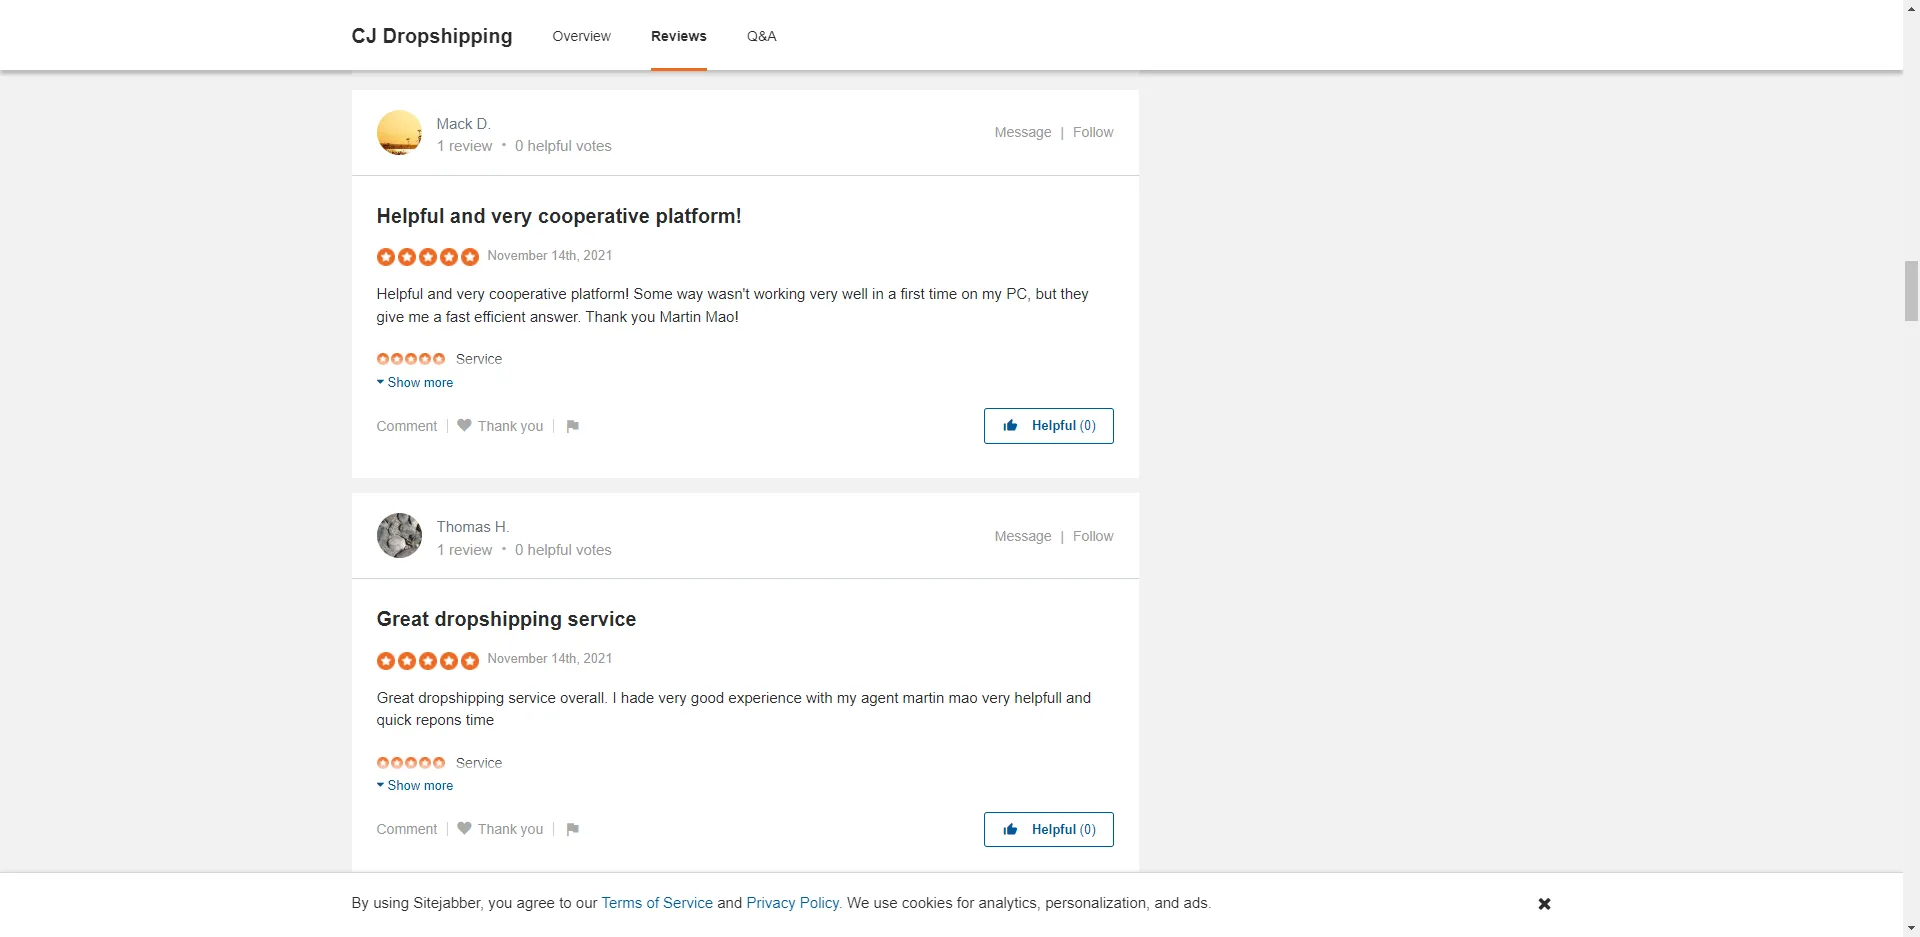The width and height of the screenshot is (1920, 937).
Task: Mark Mack D.'s review as Helpful
Action: tap(1048, 426)
